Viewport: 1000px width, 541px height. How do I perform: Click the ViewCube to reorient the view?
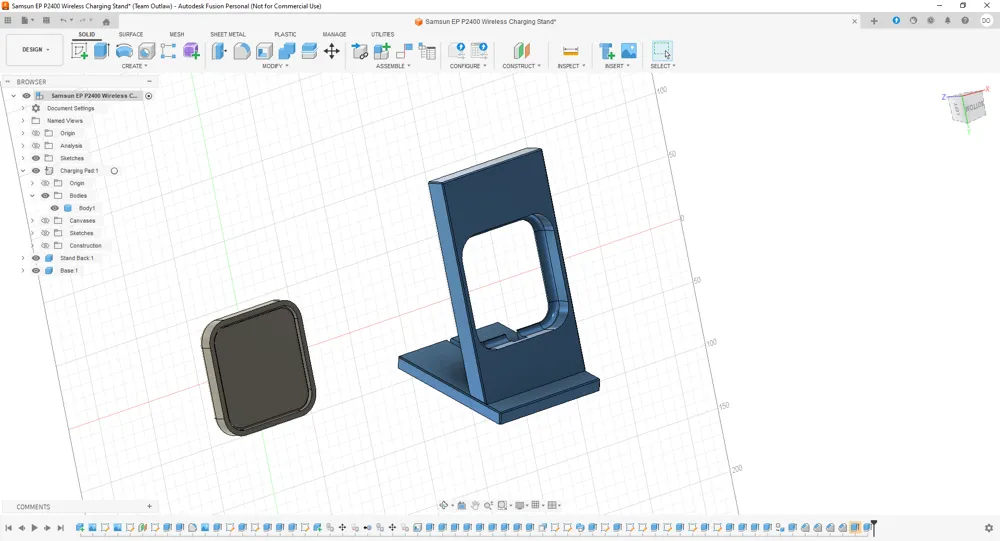pos(967,107)
